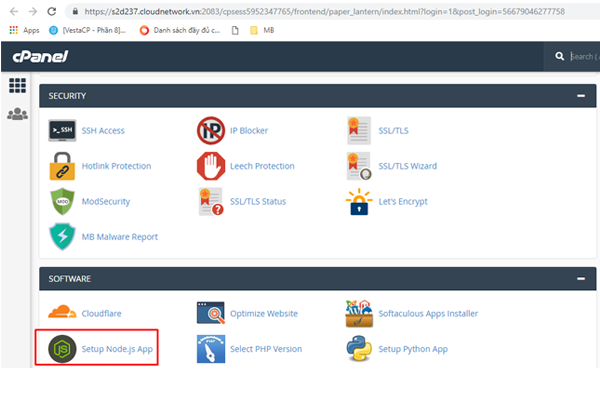Image resolution: width=600 pixels, height=400 pixels.
Task: Open the Leech Protection link
Action: (x=262, y=166)
